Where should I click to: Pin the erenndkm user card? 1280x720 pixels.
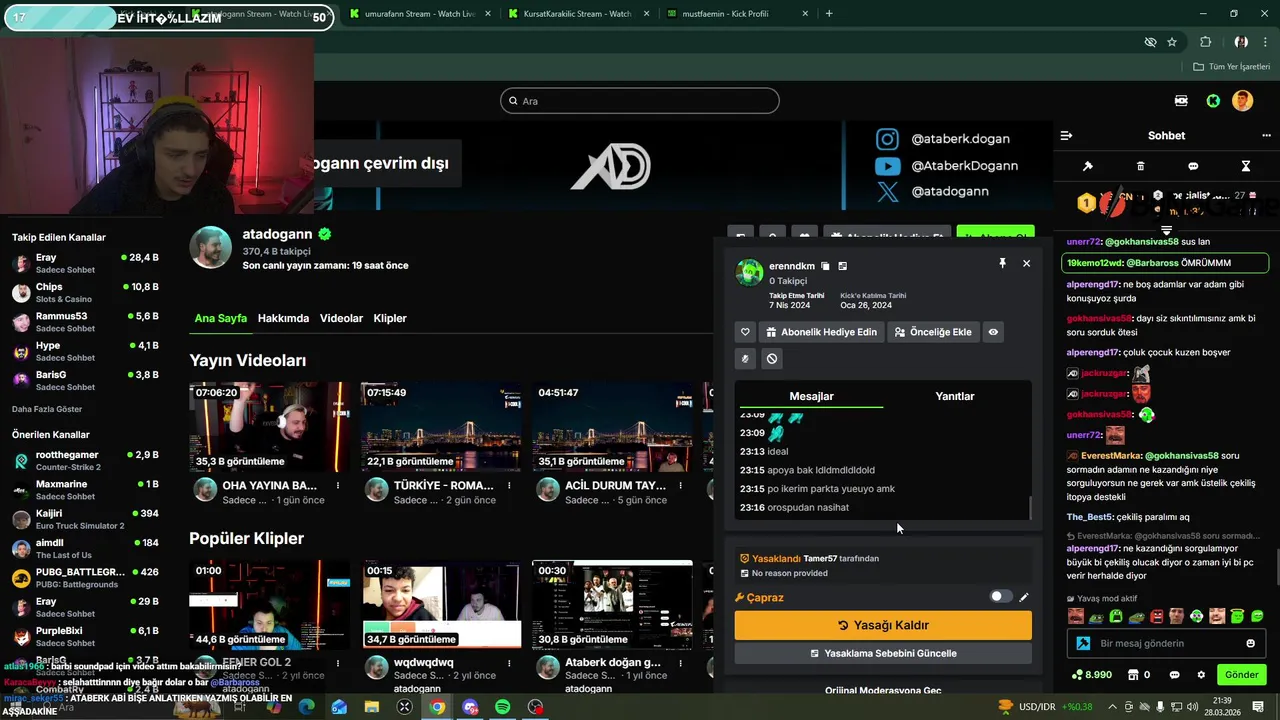pos(1002,263)
